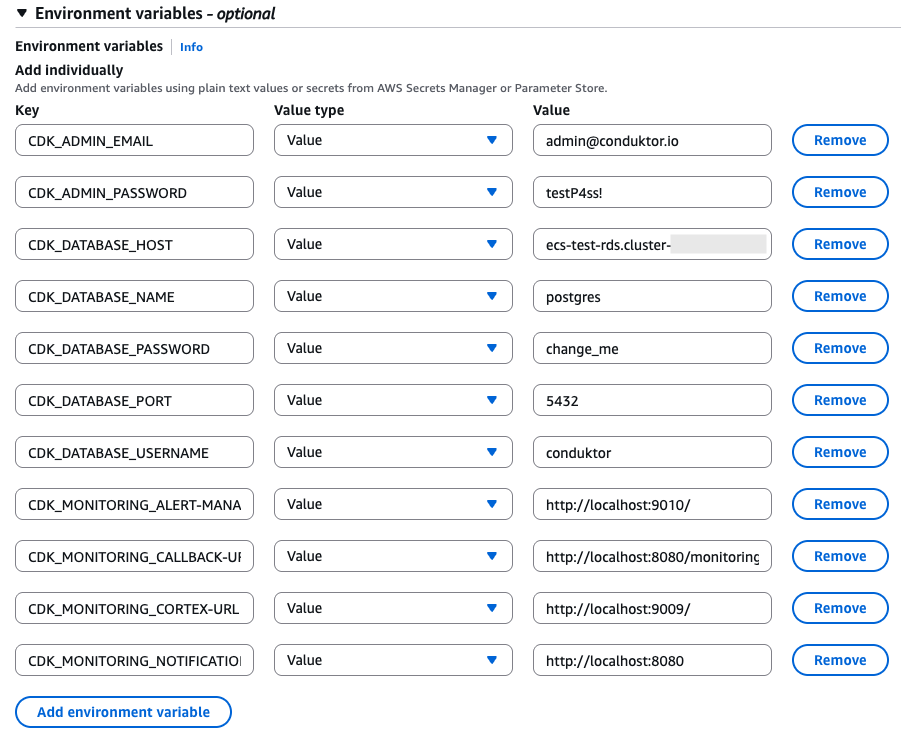
Task: Select the key field labeled CDK_MONITORING_CALLBACK-URL
Action: (133, 556)
